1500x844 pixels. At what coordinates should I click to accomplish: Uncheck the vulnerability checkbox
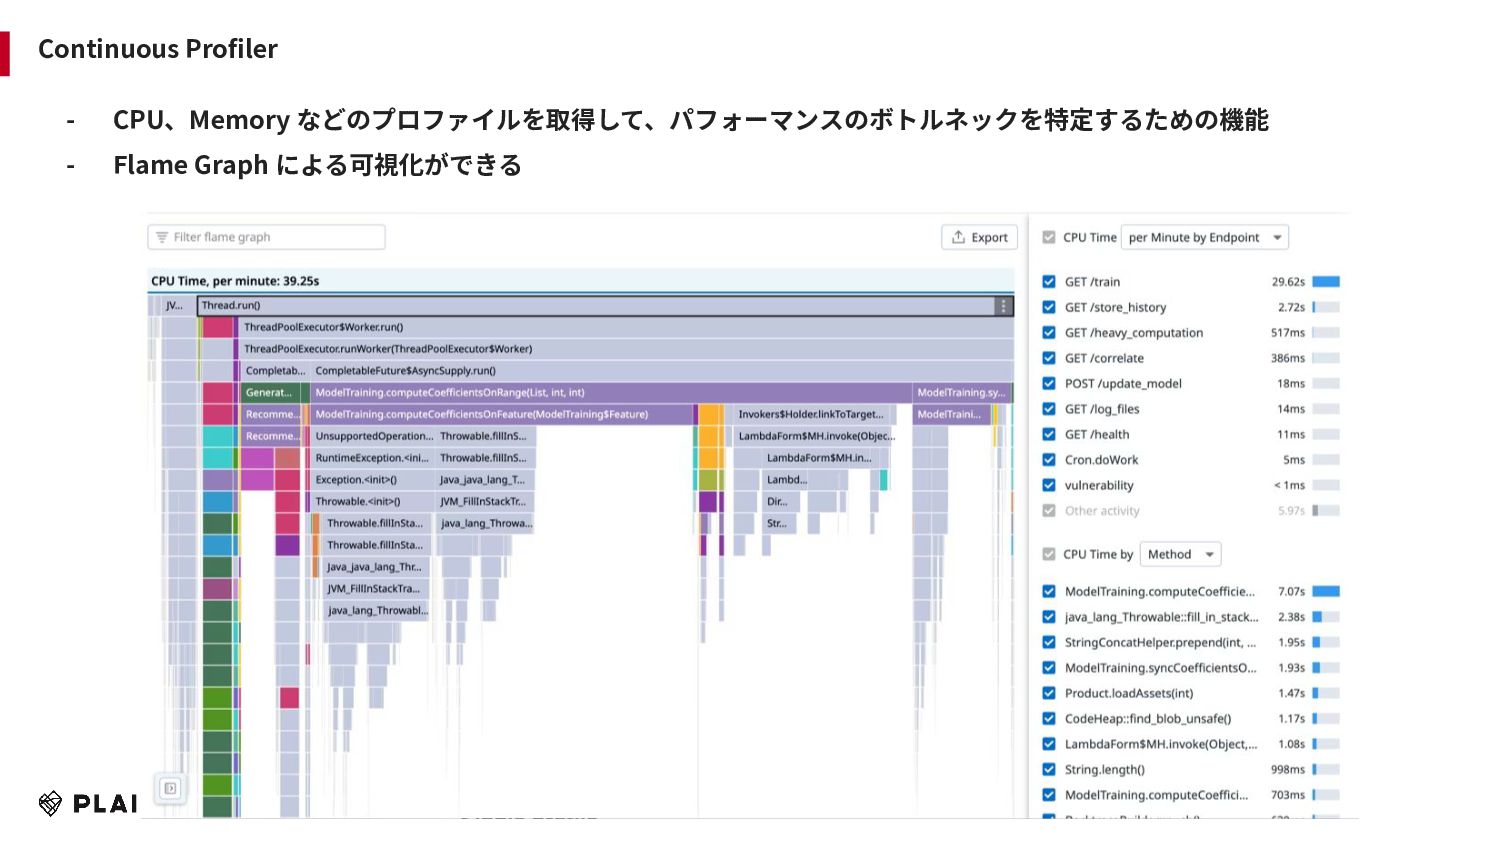[1049, 485]
